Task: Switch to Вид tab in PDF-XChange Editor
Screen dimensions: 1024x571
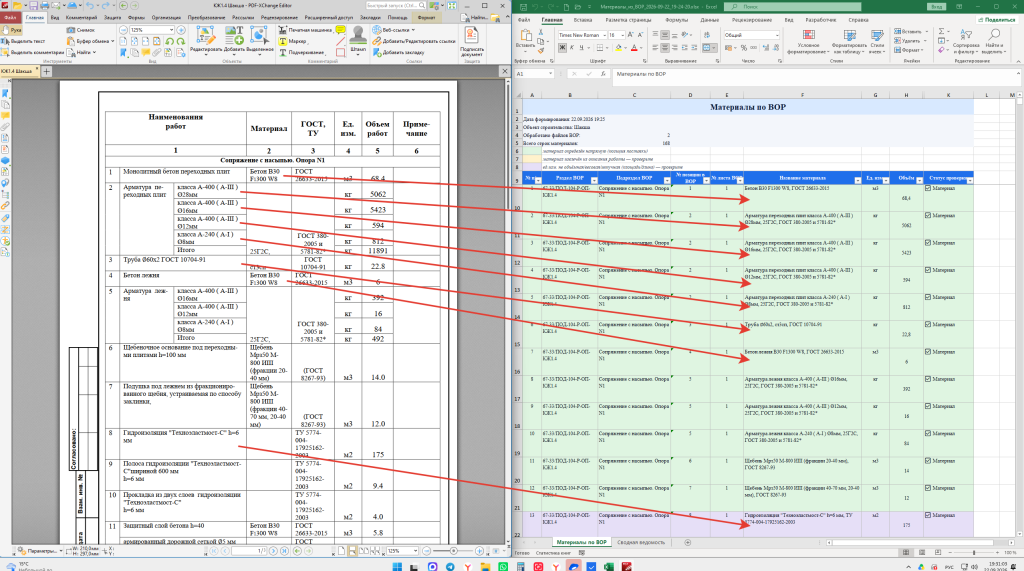Action: (55, 18)
